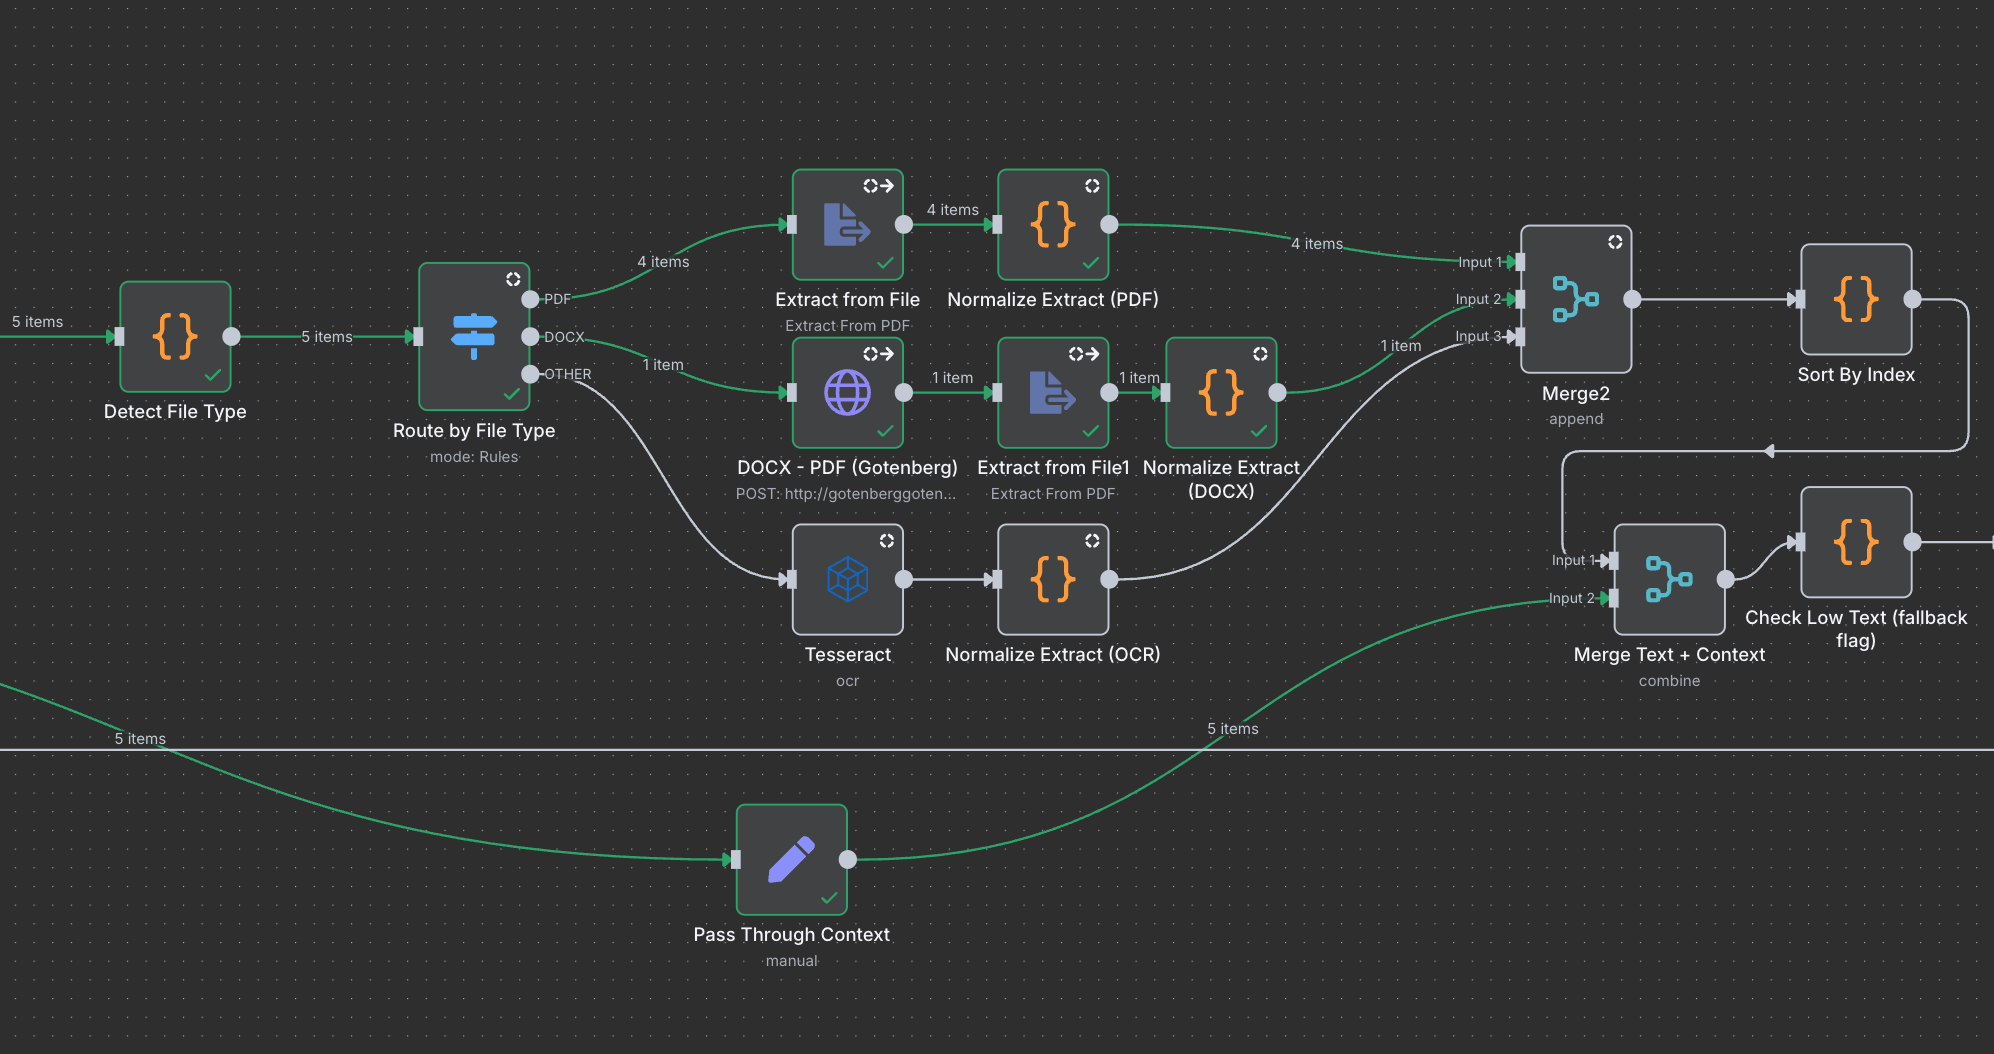Image resolution: width=1994 pixels, height=1054 pixels.
Task: Click the DOCX output connector on router
Action: tap(530, 337)
